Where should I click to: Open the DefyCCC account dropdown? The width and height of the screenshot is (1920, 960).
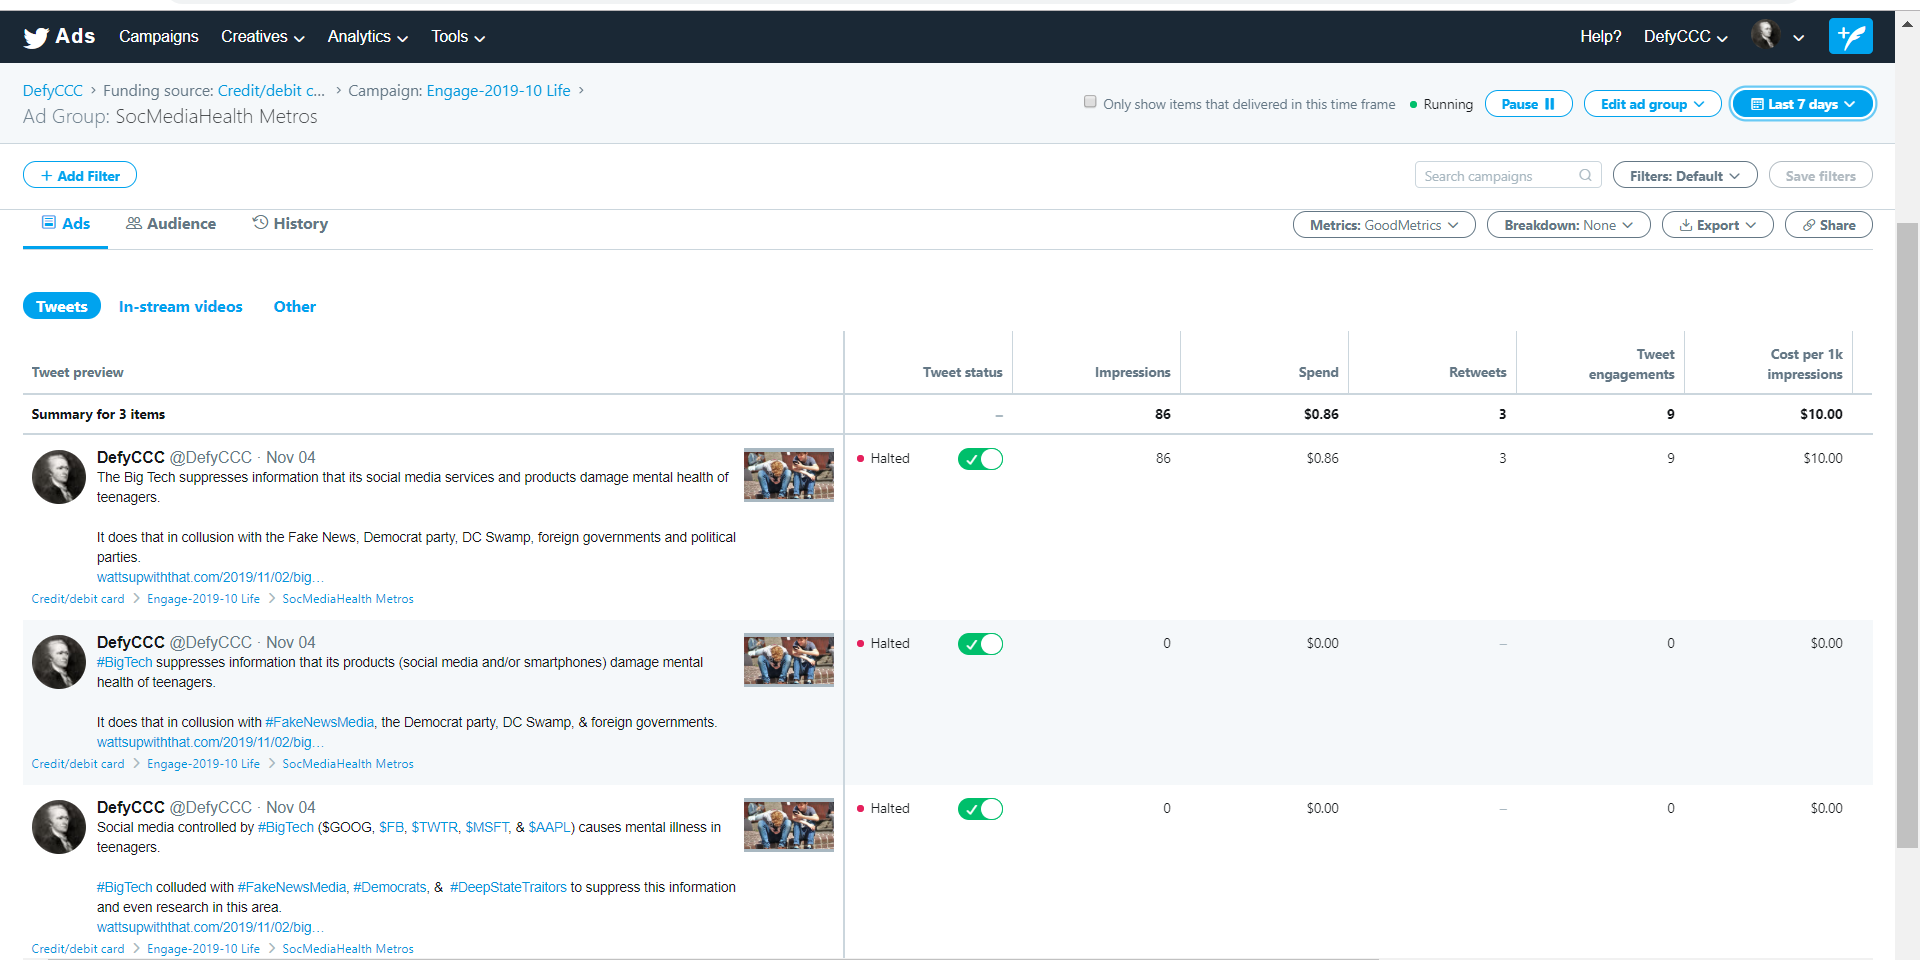click(1685, 37)
